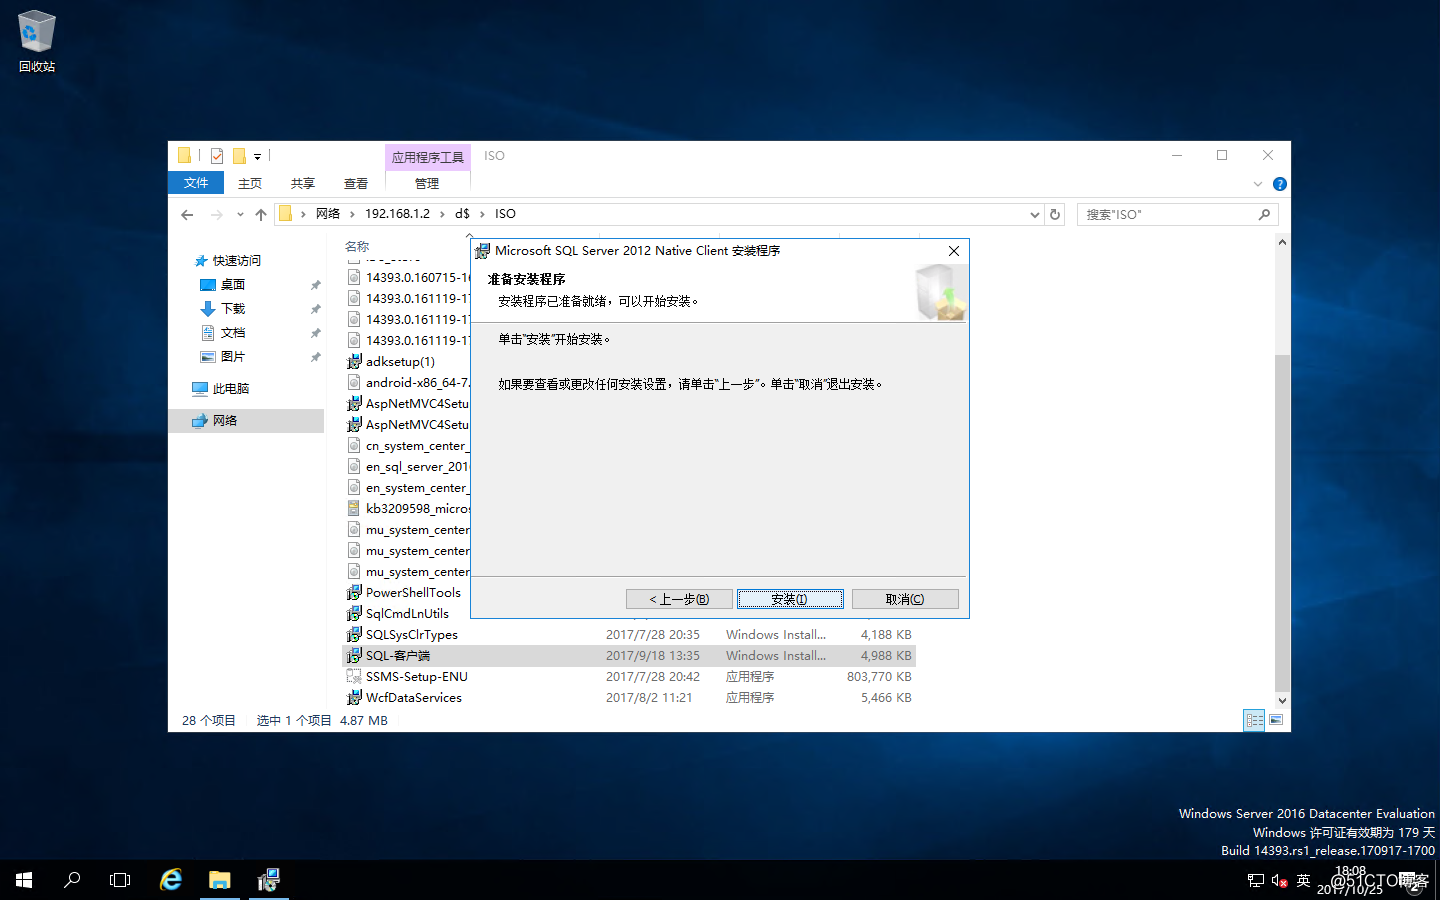Open Explorer help via the question mark icon
The image size is (1440, 900).
click(x=1279, y=184)
